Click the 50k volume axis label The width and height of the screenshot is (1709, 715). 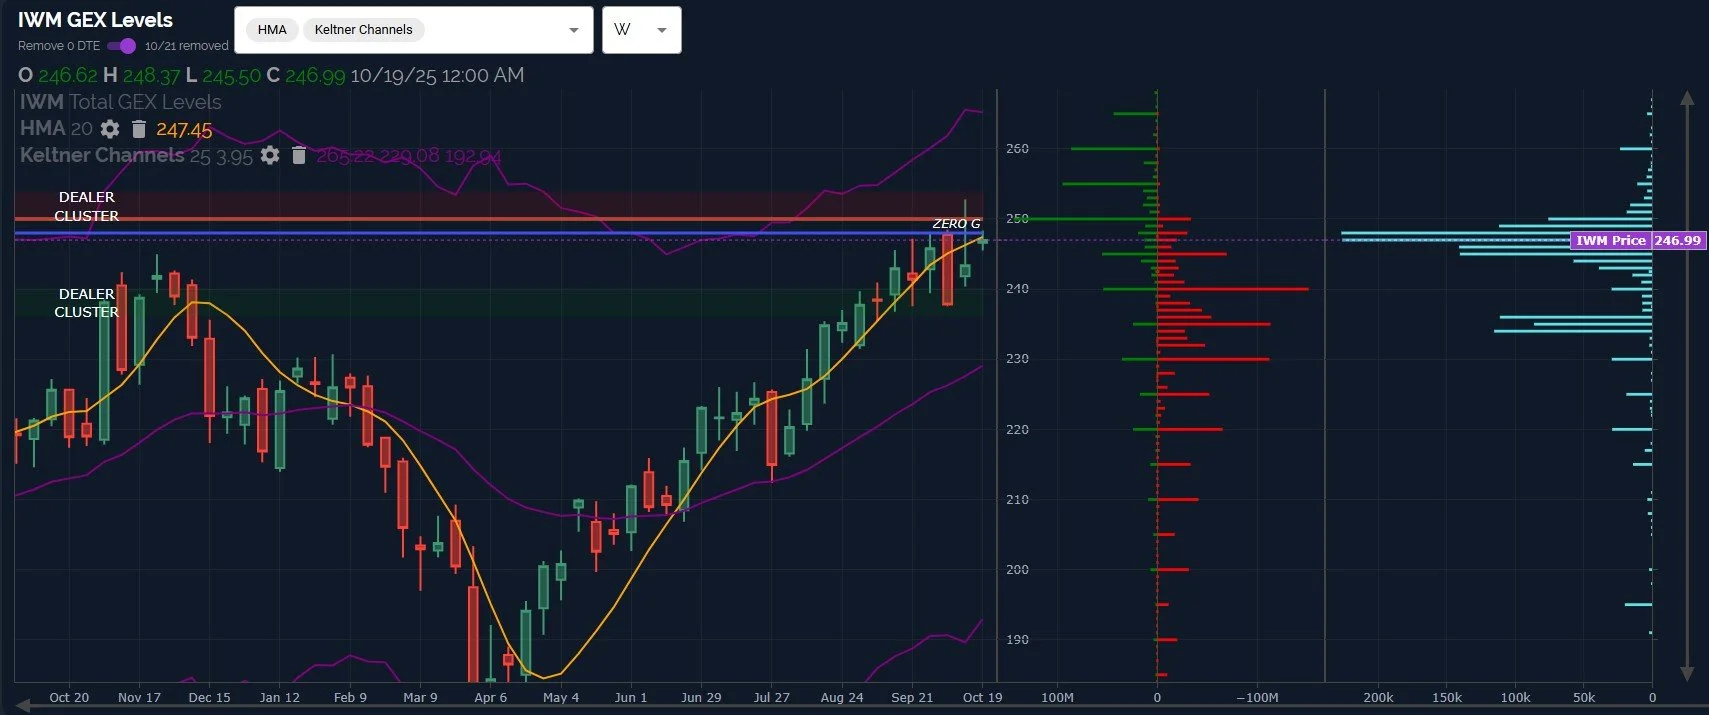click(x=1584, y=697)
